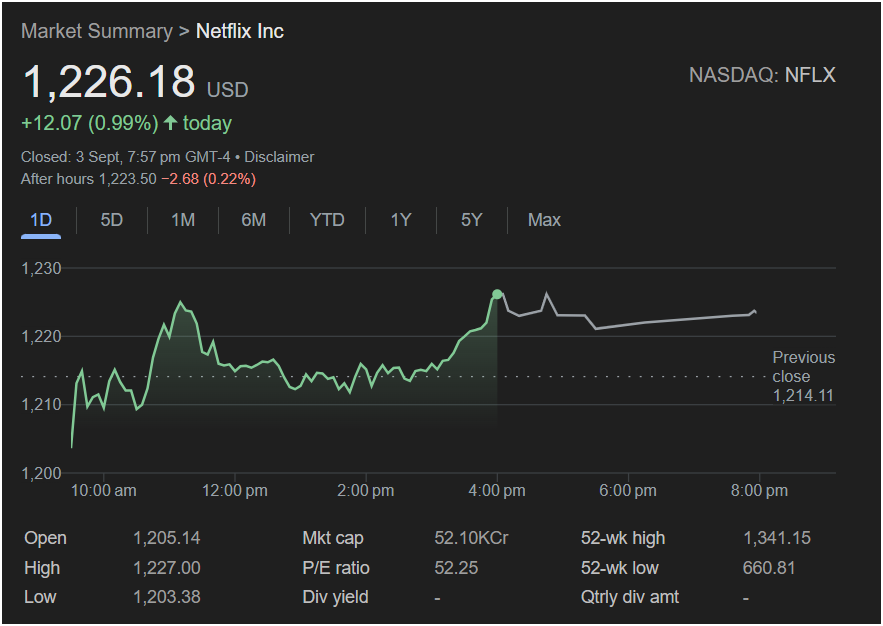Click the Low value 1,203.38

pyautogui.click(x=167, y=597)
